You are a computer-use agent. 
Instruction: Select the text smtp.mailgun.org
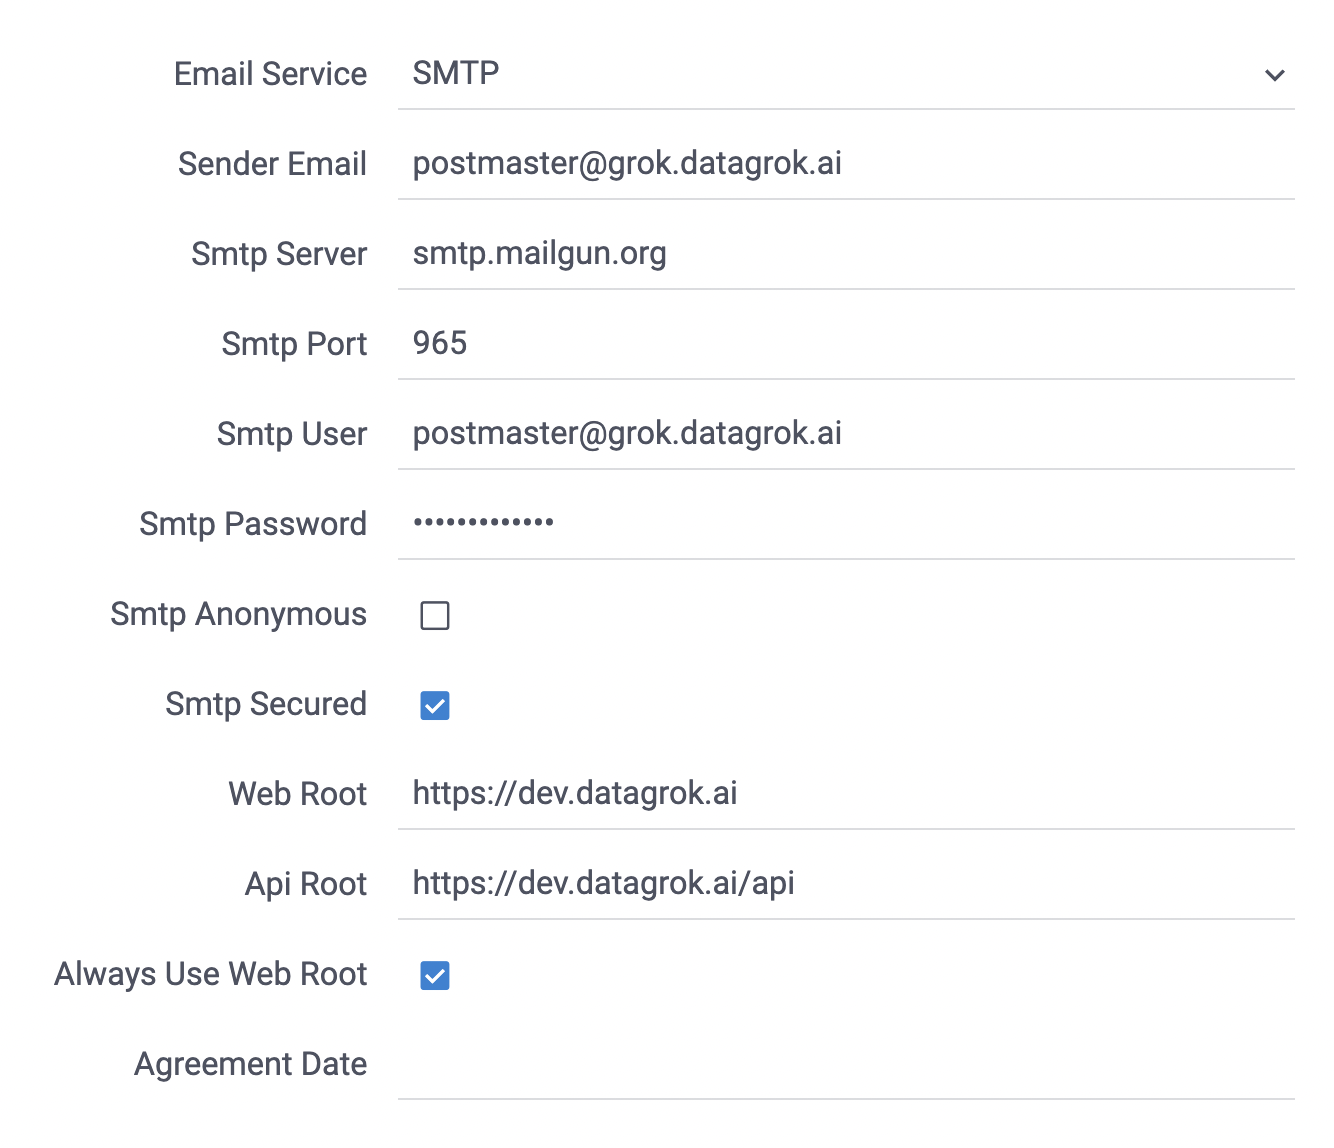point(540,253)
